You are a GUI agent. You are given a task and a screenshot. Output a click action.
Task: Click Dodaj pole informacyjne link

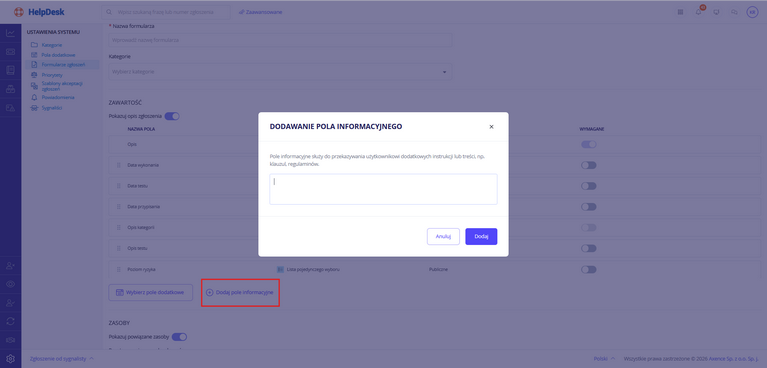[240, 292]
